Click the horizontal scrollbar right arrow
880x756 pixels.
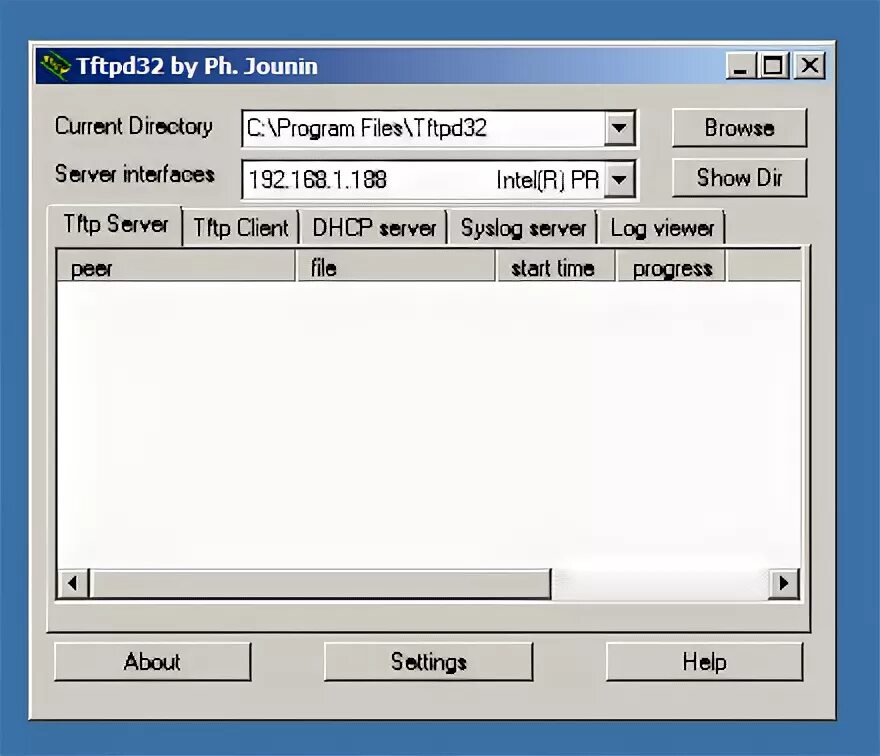tap(783, 584)
